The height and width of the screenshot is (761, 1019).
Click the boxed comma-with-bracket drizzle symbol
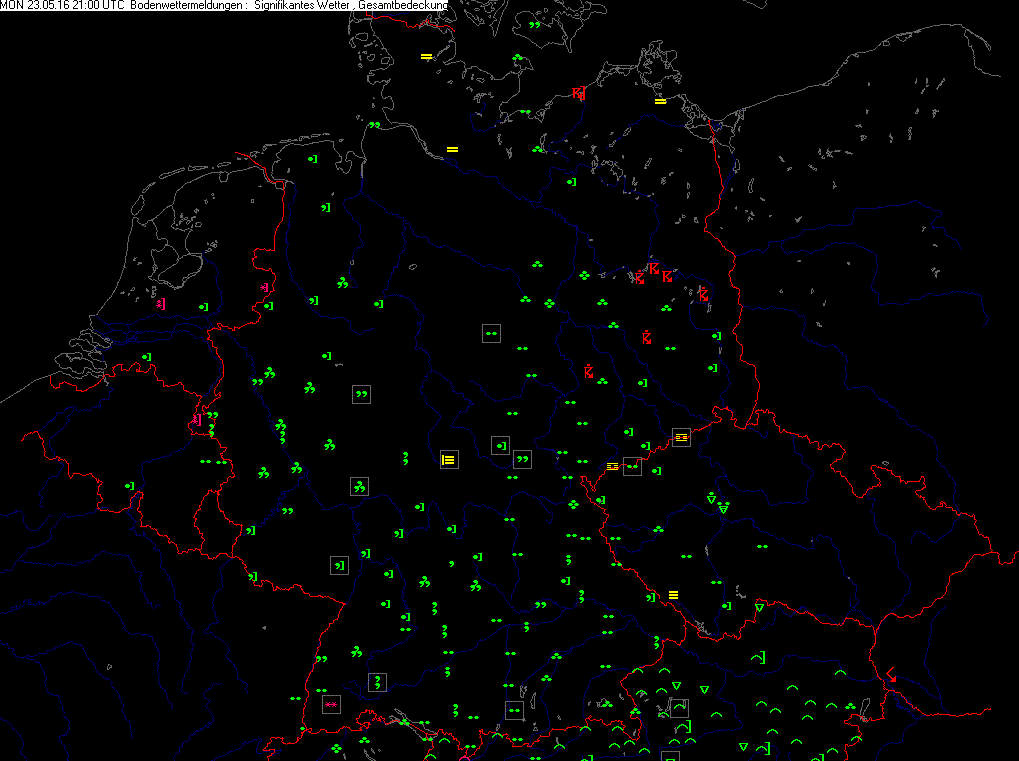tap(340, 565)
